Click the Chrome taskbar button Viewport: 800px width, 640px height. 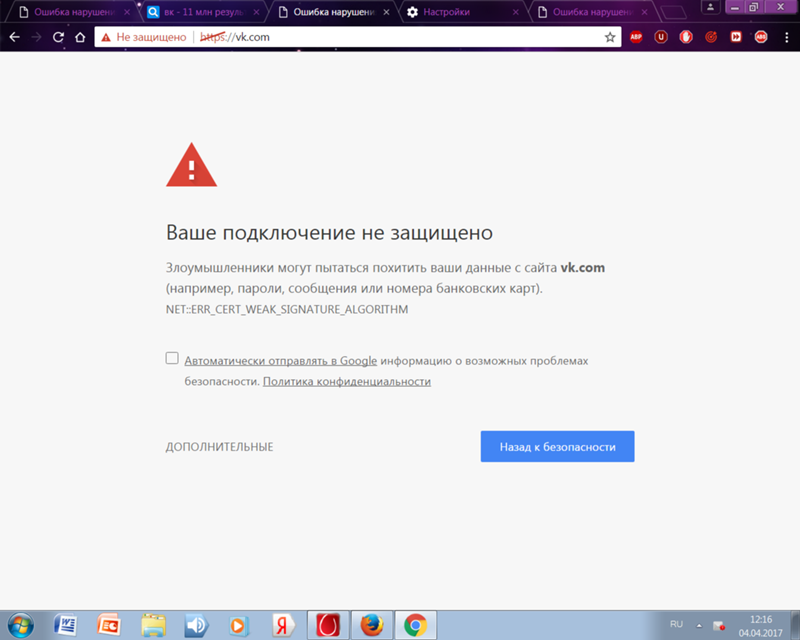point(416,625)
